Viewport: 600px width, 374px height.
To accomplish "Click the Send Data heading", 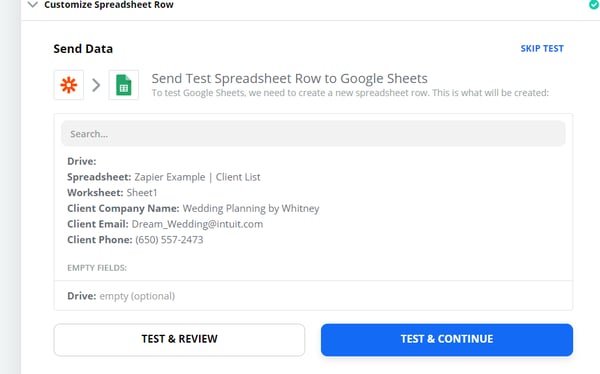I will 83,49.
